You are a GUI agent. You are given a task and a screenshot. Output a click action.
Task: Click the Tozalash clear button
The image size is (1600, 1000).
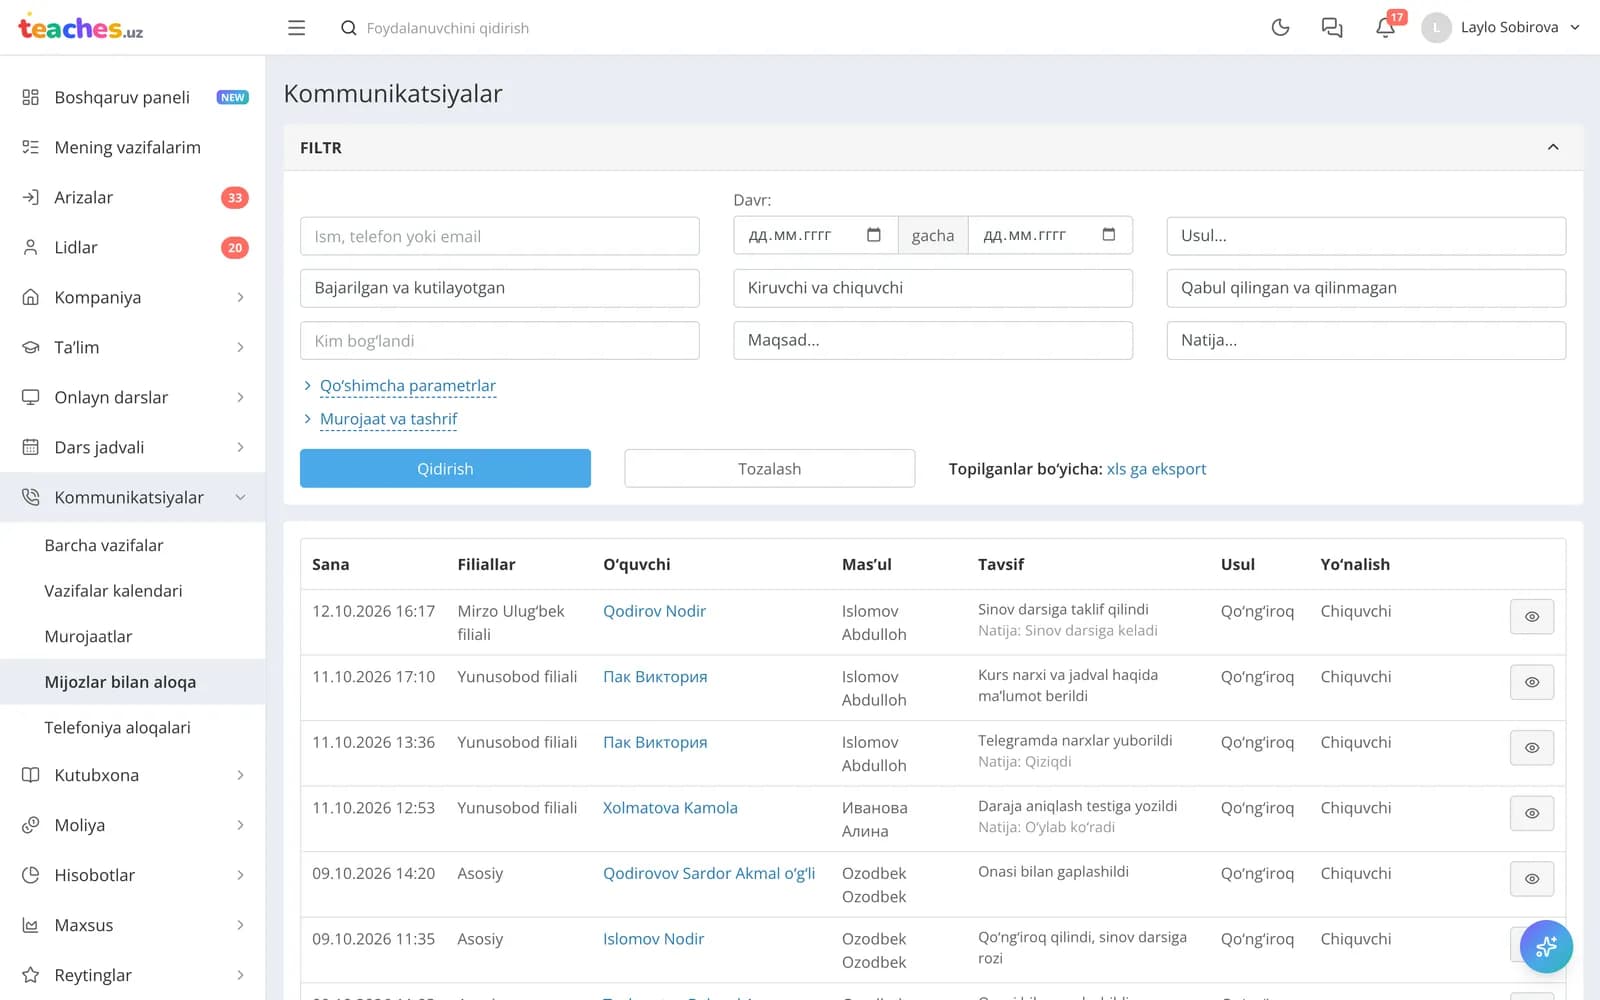[770, 468]
